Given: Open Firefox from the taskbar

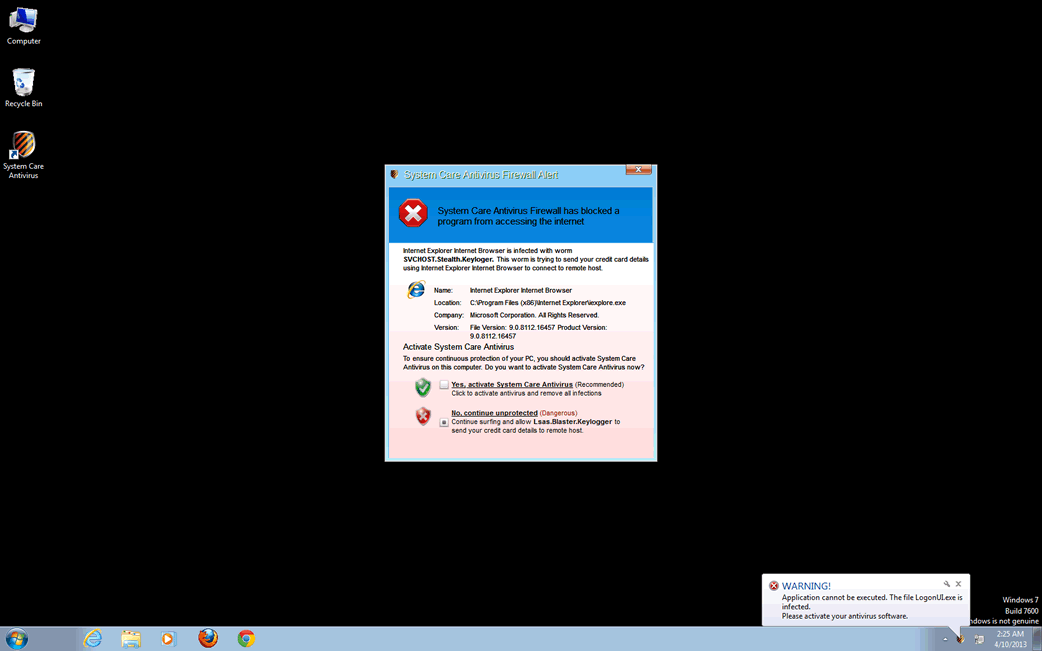Looking at the screenshot, I should (208, 638).
